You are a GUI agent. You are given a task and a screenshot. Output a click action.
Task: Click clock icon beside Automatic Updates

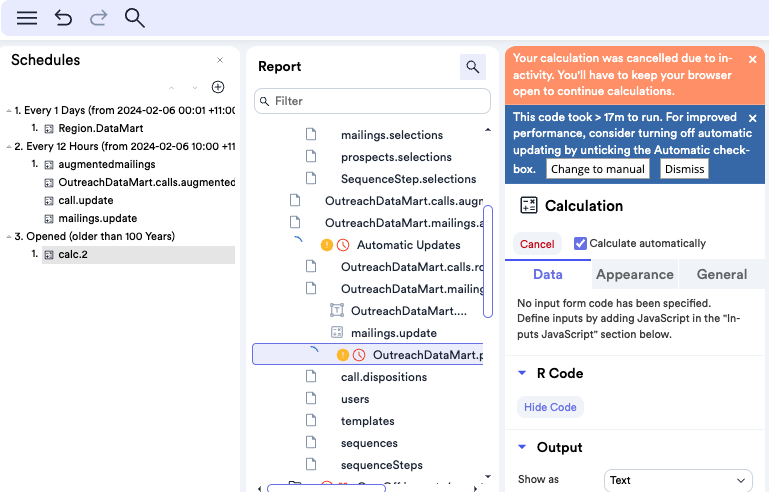343,245
